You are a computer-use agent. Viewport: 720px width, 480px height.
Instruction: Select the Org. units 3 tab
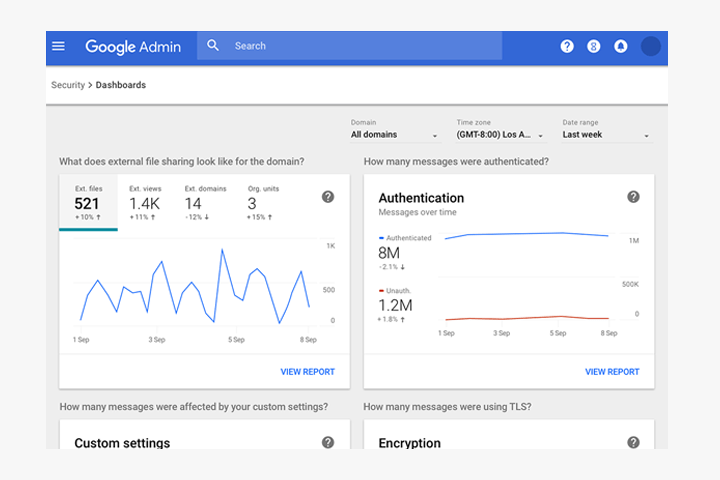click(x=263, y=203)
